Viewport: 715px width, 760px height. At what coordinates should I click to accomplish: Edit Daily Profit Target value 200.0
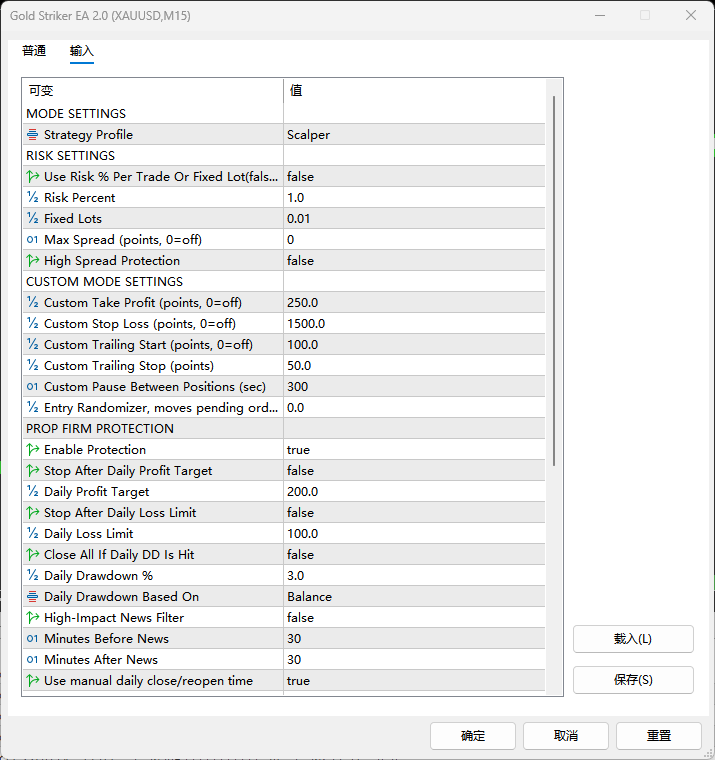pos(414,491)
